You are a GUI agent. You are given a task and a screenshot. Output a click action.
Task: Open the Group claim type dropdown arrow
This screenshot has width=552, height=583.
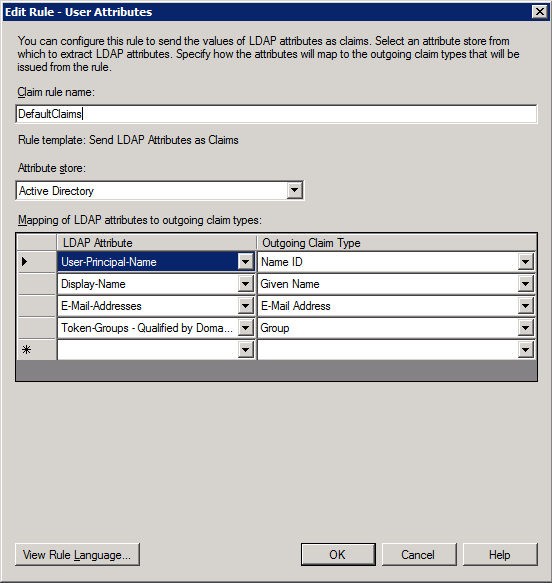pos(526,328)
